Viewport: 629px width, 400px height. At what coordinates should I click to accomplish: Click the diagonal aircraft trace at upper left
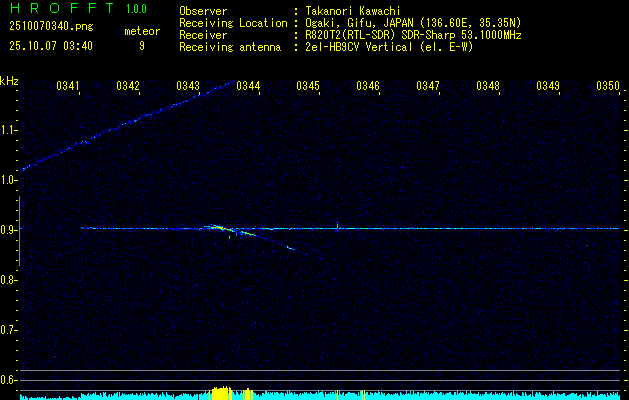[128, 125]
